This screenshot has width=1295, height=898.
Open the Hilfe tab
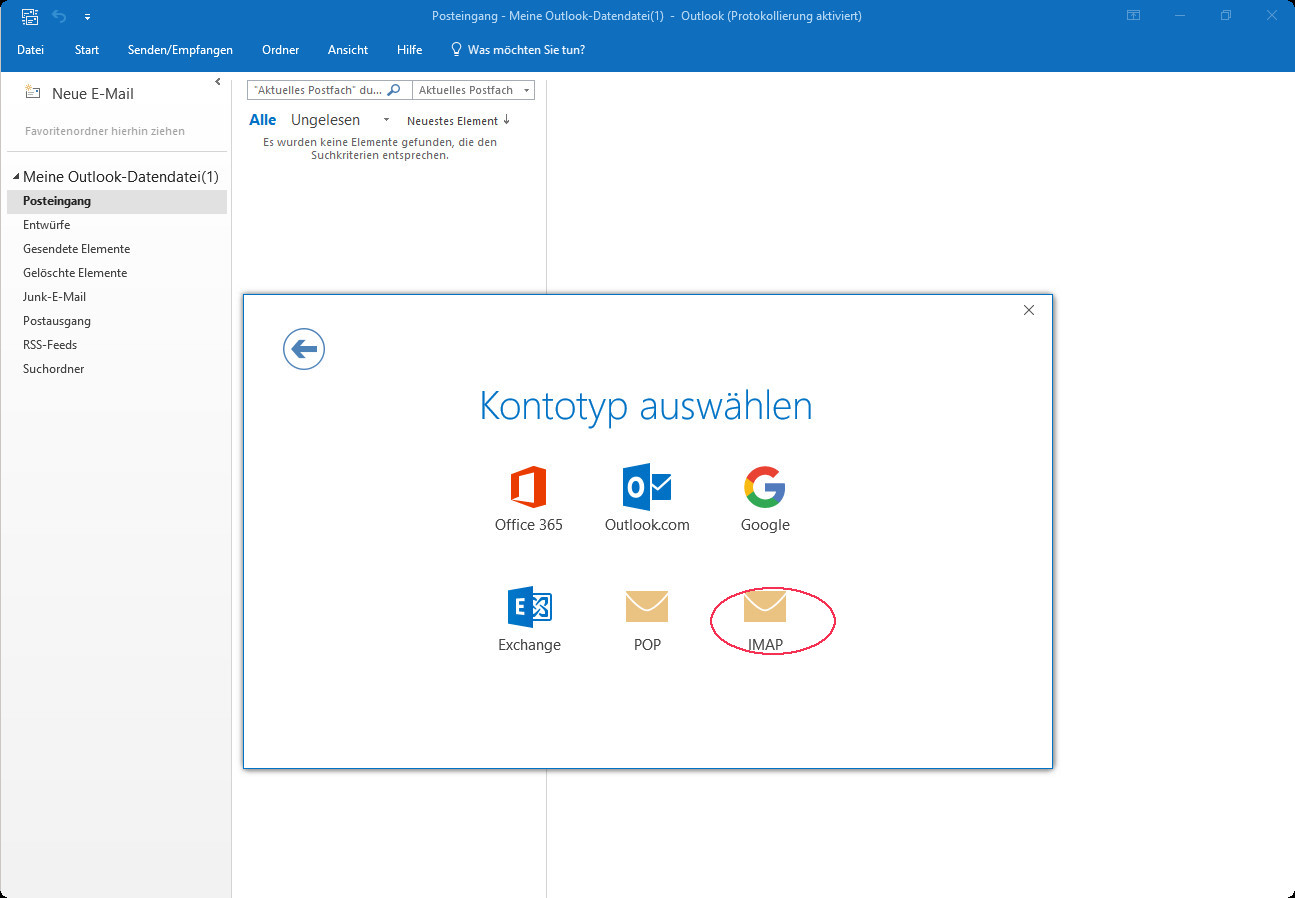pos(409,50)
